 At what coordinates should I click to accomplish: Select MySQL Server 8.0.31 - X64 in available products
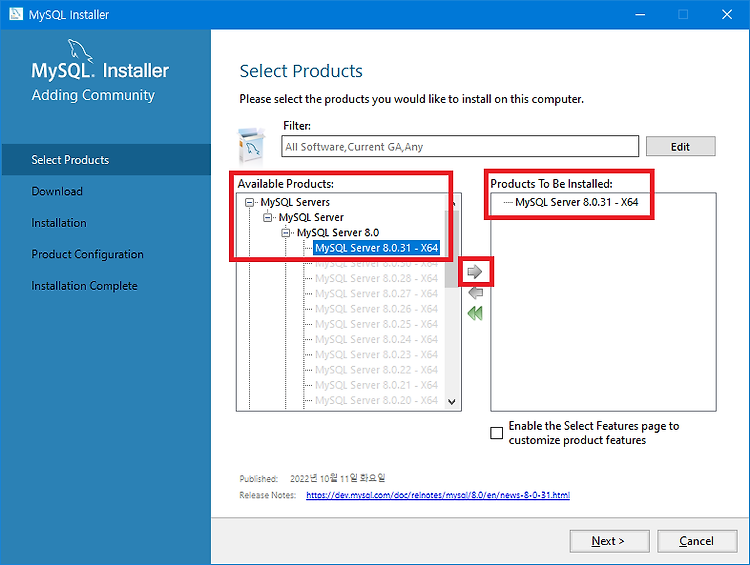coord(376,248)
